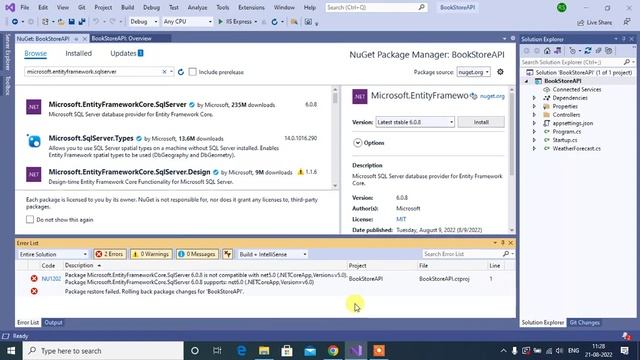Open the Version Latest stable dropdown

point(415,122)
